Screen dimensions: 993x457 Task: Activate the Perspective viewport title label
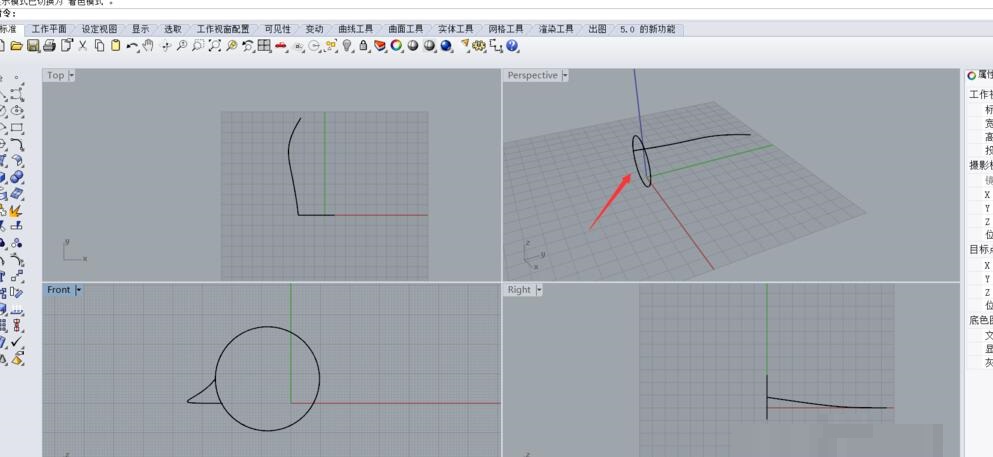tap(532, 75)
